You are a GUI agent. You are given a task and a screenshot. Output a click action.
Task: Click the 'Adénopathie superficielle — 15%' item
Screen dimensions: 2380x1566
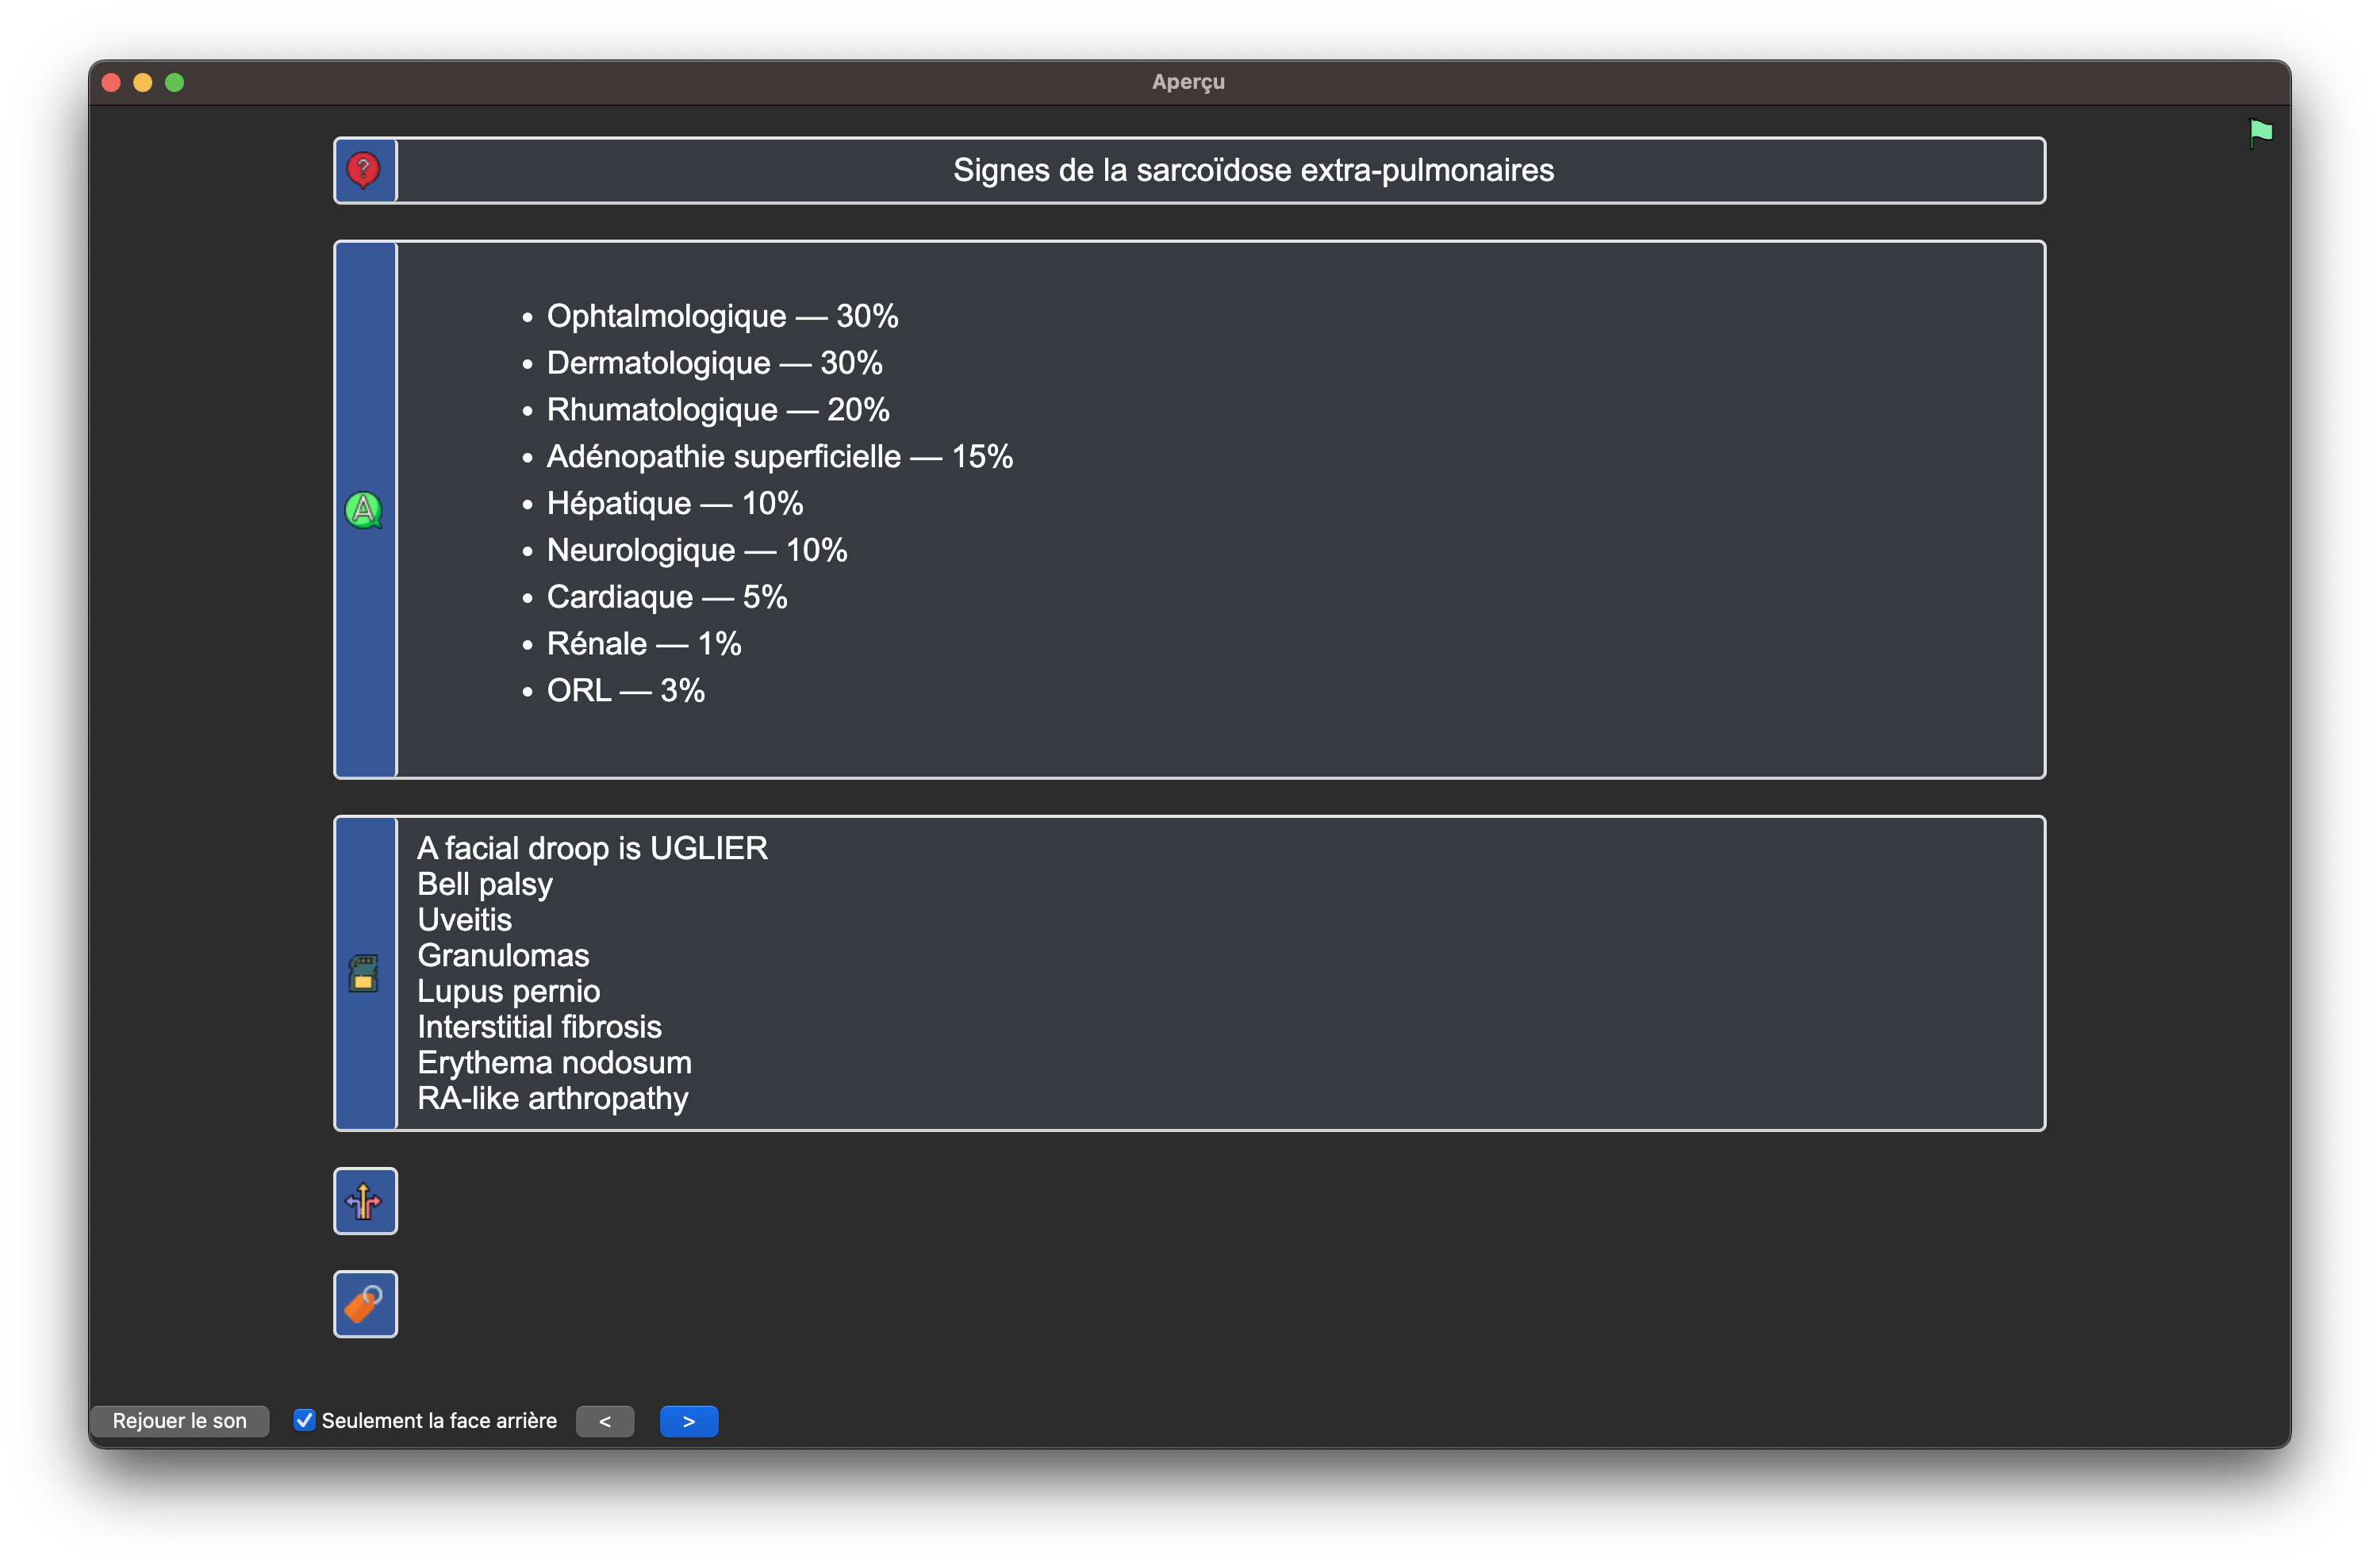pyautogui.click(x=779, y=456)
